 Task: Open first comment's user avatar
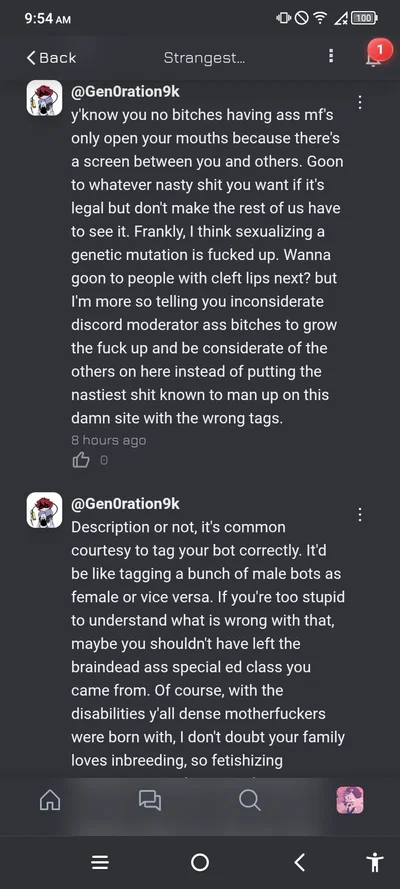44,98
